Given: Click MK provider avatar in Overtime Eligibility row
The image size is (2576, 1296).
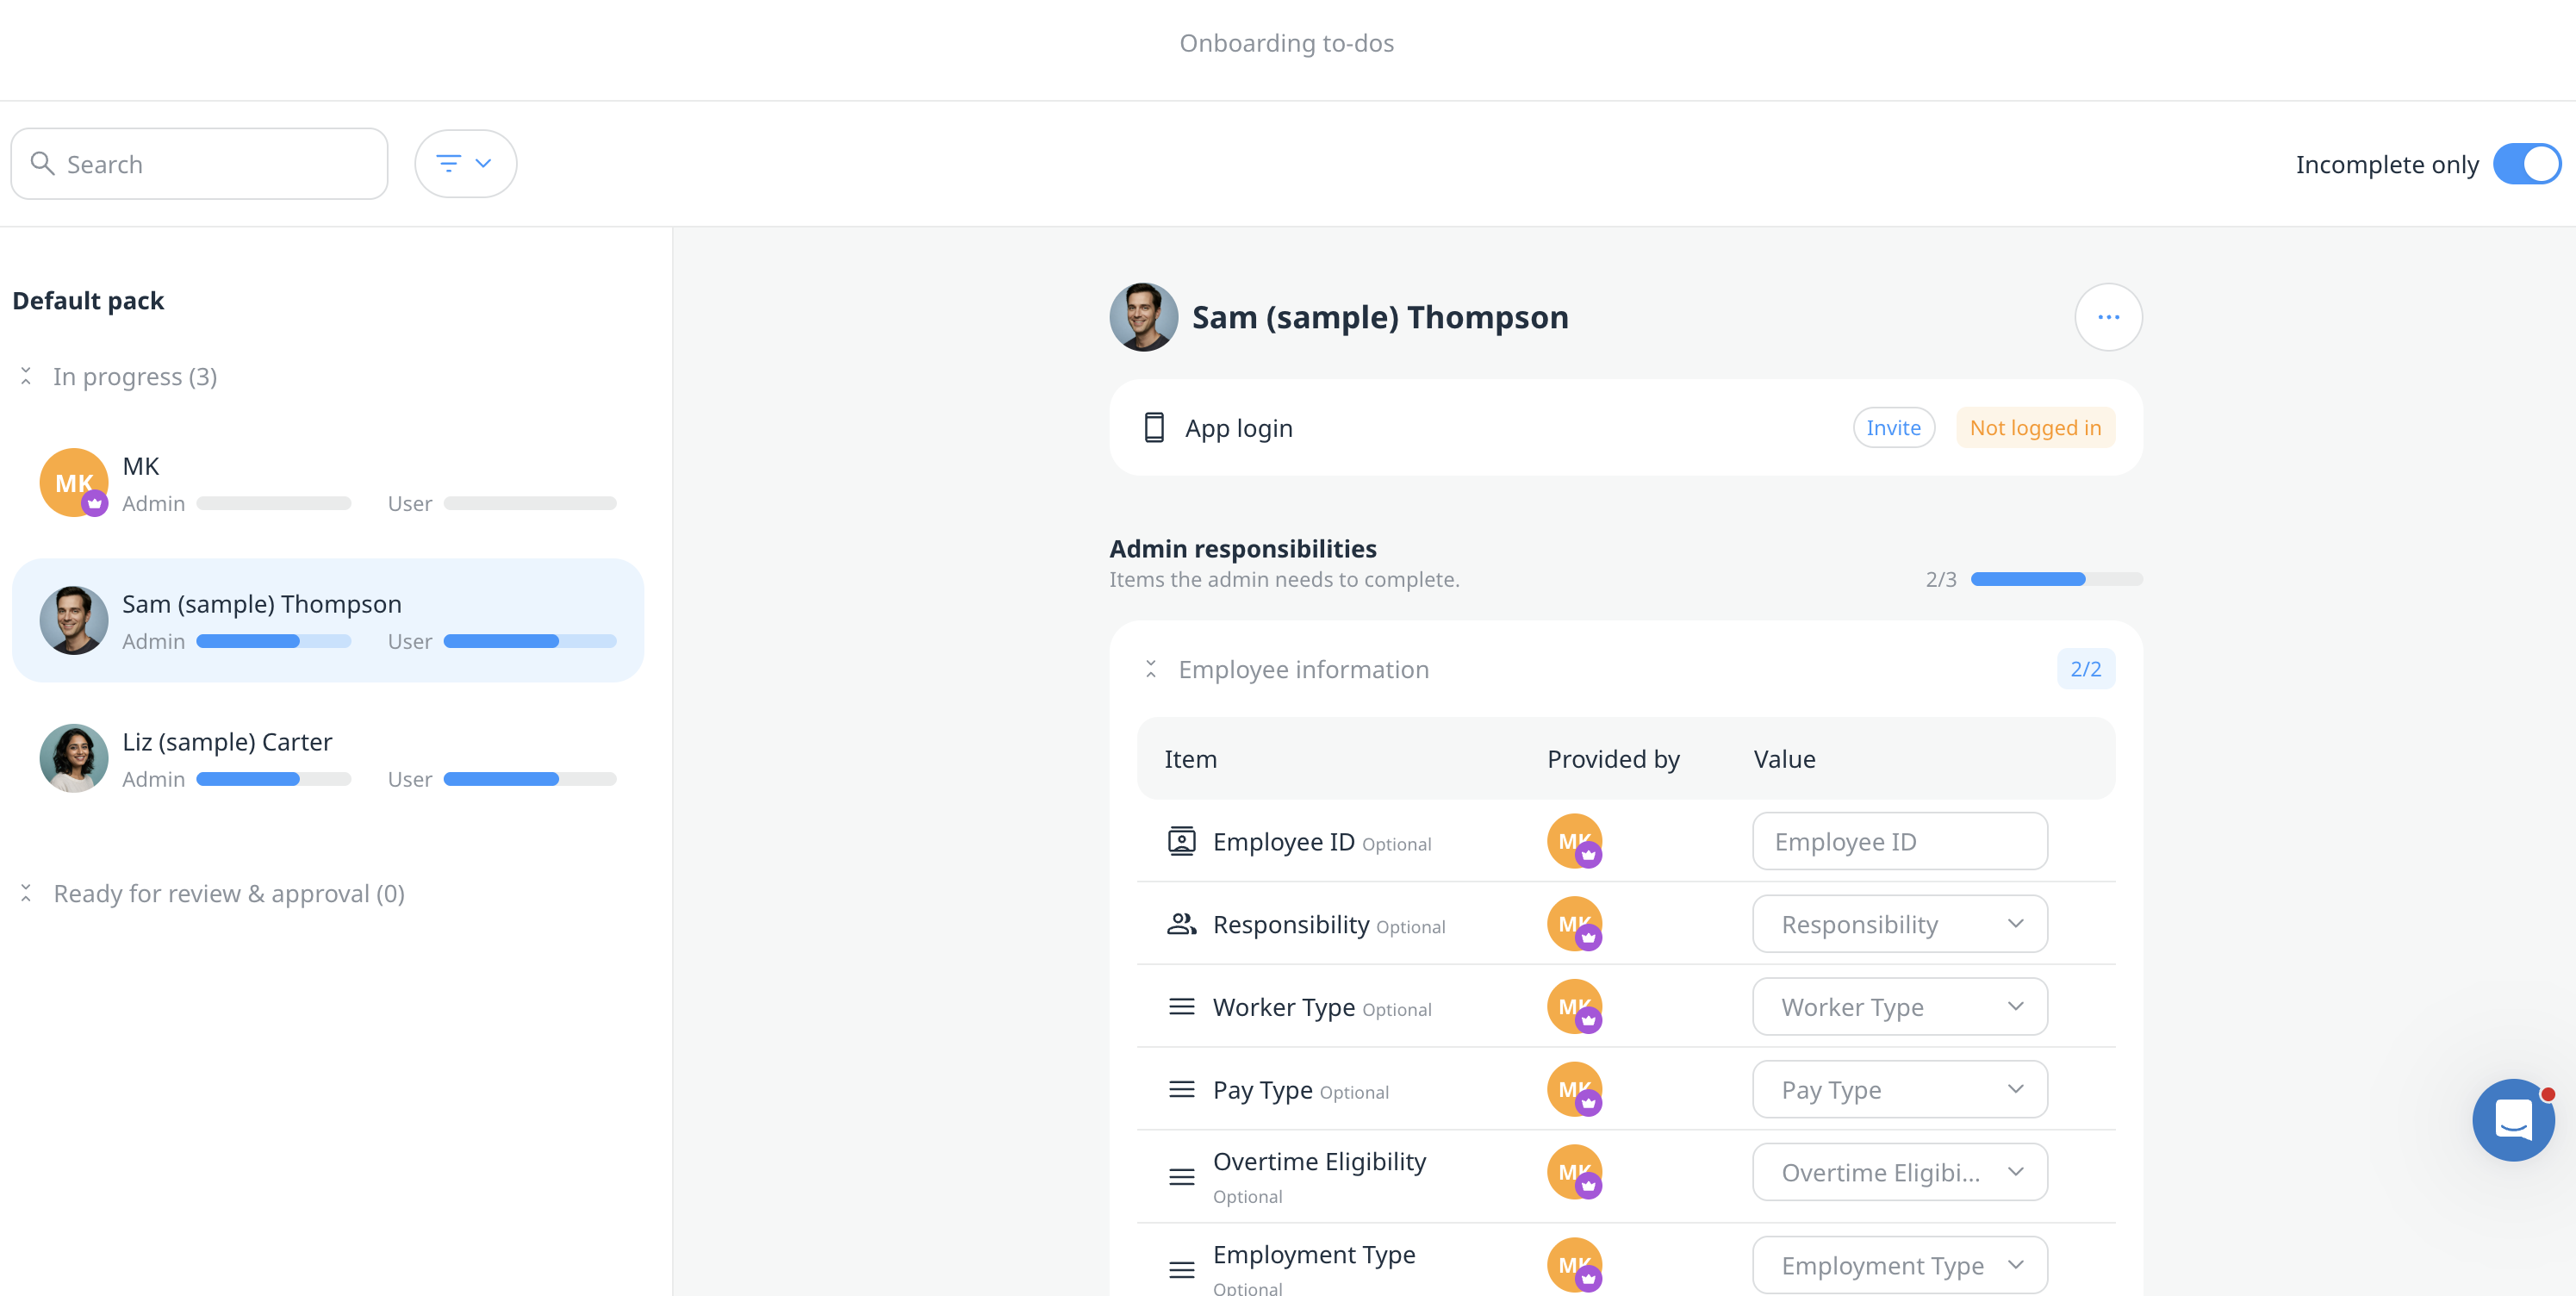Looking at the screenshot, I should 1574,1172.
